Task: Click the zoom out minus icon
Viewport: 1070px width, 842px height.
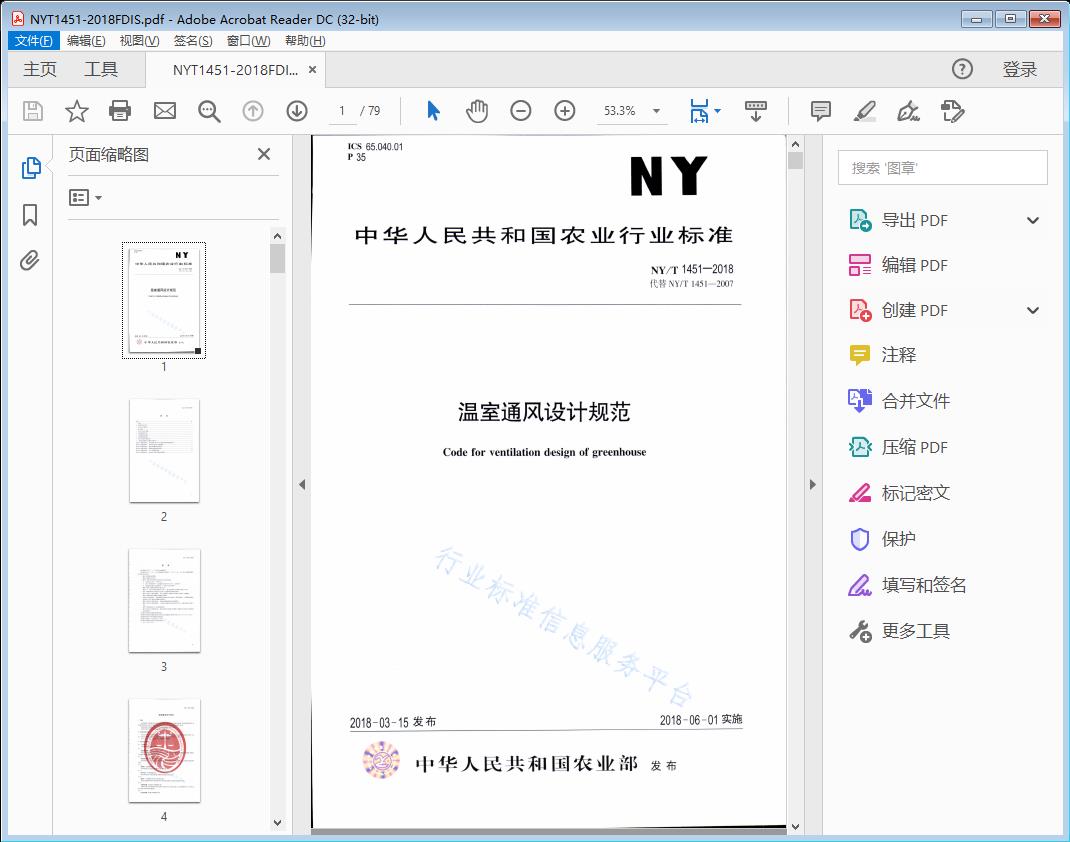Action: (521, 111)
